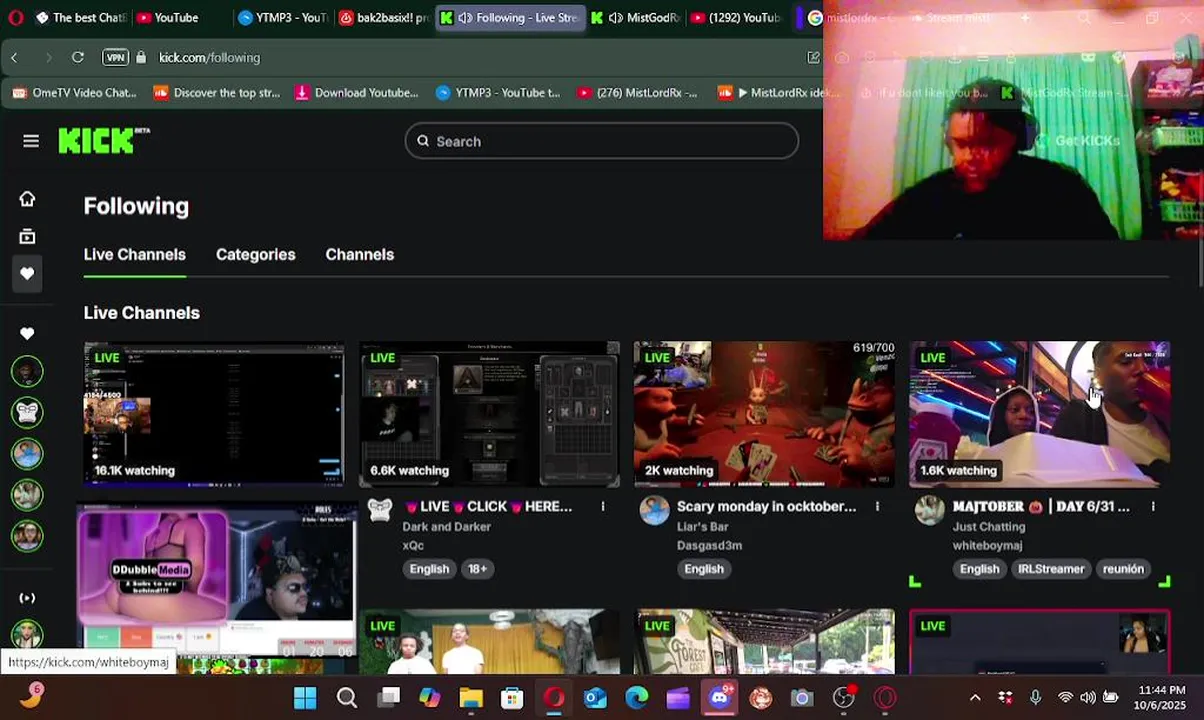Screen dimensions: 1204x720
Task: Open the thumbnail with 1.6K watching
Action: [x=1039, y=414]
